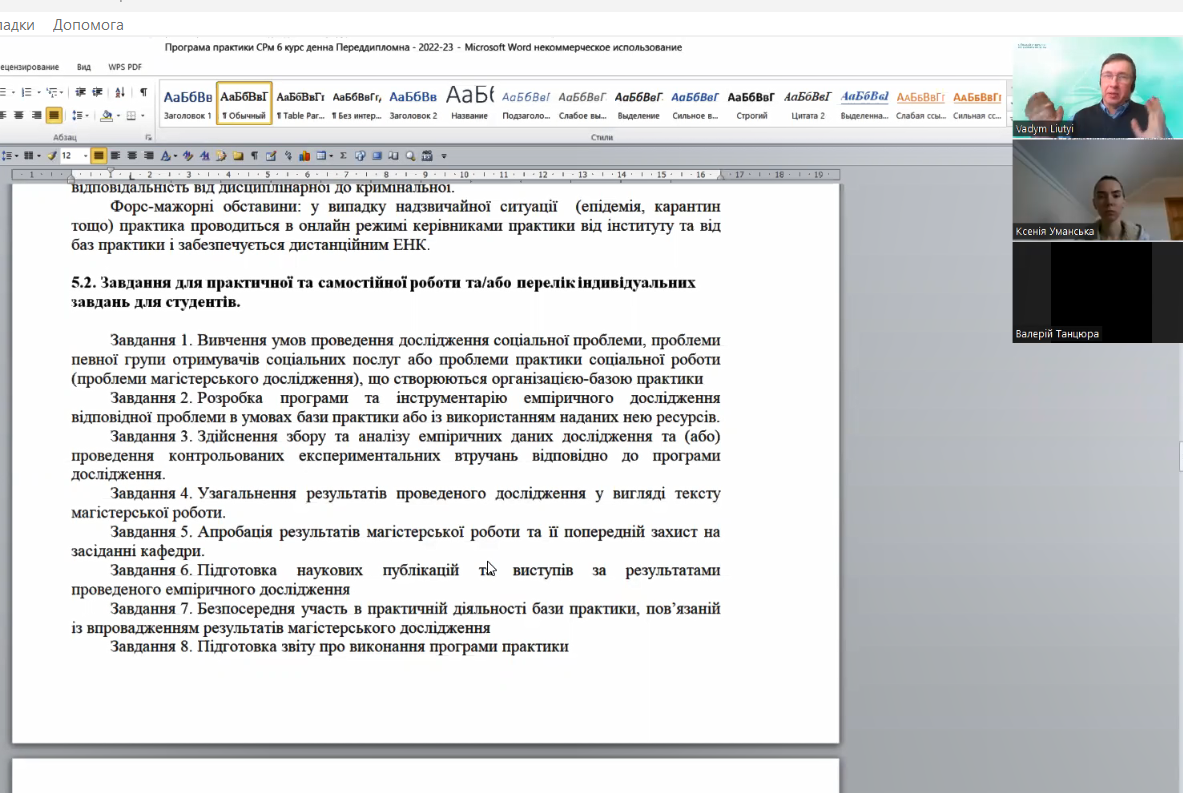The image size is (1183, 793).
Task: Click the paint bucket shading swatch
Action: coord(106,115)
